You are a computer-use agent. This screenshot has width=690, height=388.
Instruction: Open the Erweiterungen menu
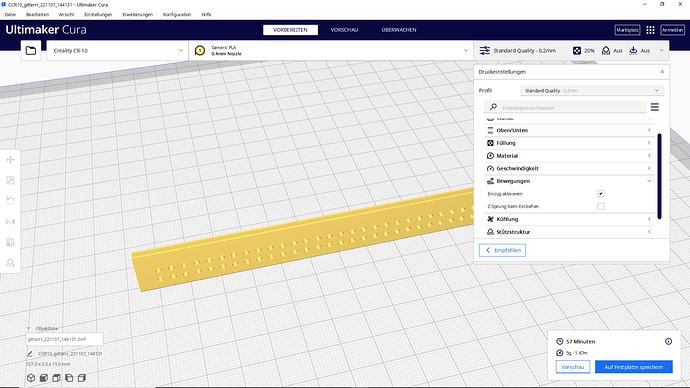(138, 15)
